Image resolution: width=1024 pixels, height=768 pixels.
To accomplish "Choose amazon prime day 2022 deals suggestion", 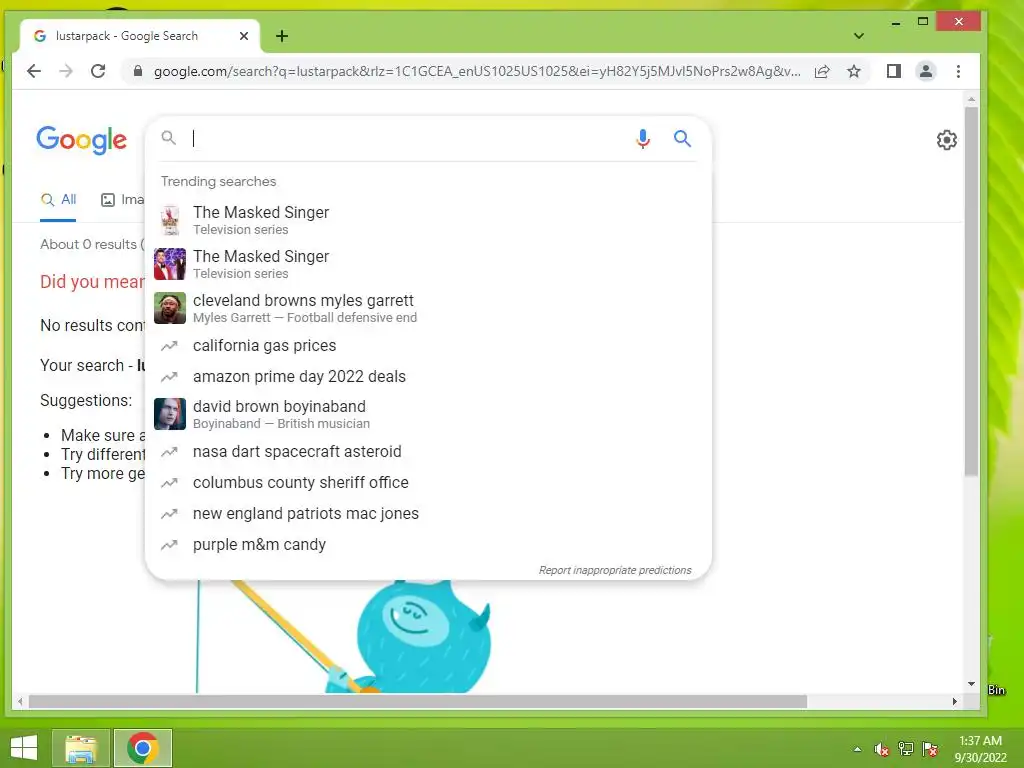I will [x=428, y=377].
